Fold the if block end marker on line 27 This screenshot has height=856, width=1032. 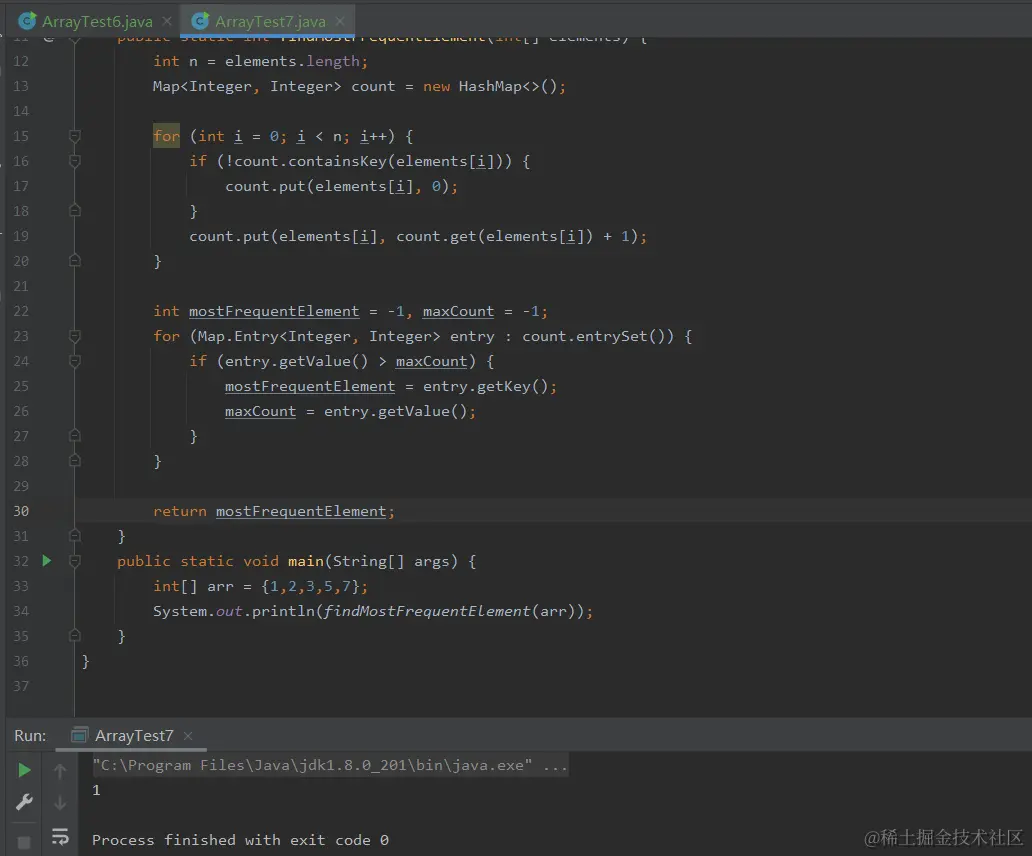point(74,436)
